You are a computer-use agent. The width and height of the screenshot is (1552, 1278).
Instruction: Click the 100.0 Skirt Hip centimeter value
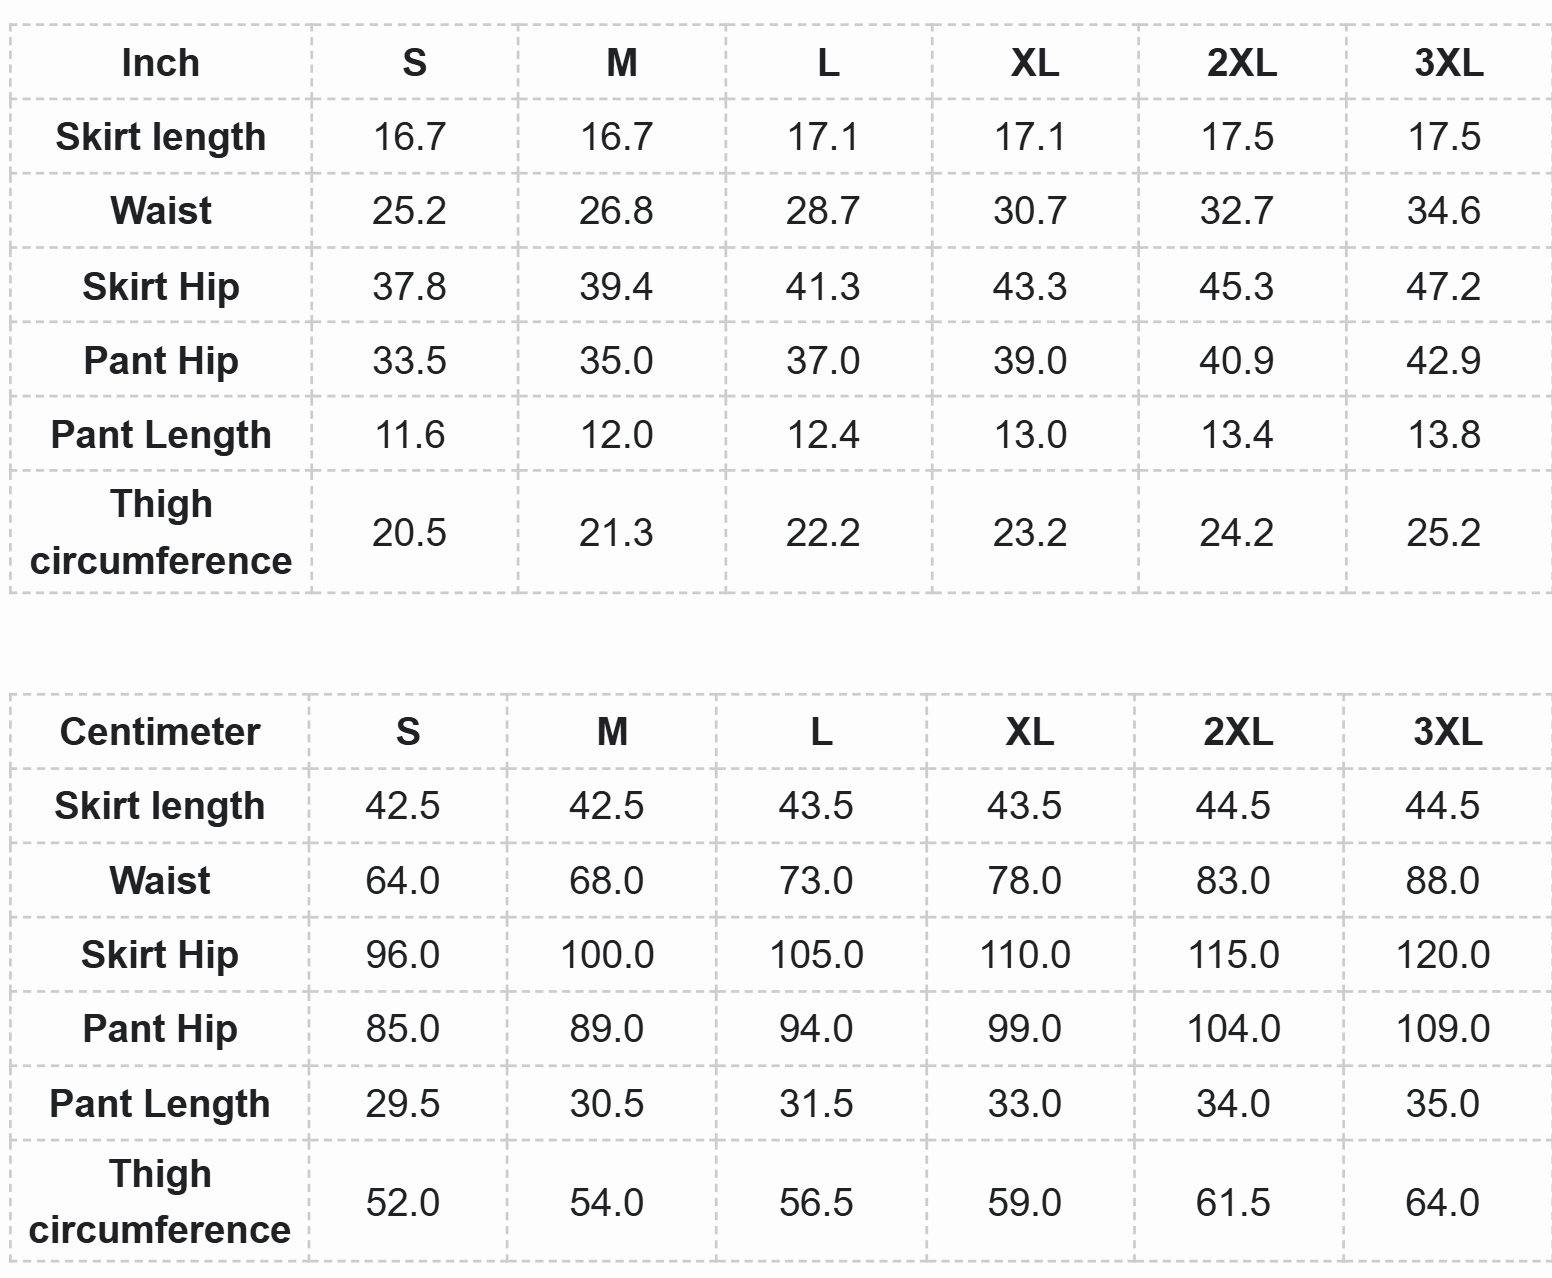tap(607, 955)
